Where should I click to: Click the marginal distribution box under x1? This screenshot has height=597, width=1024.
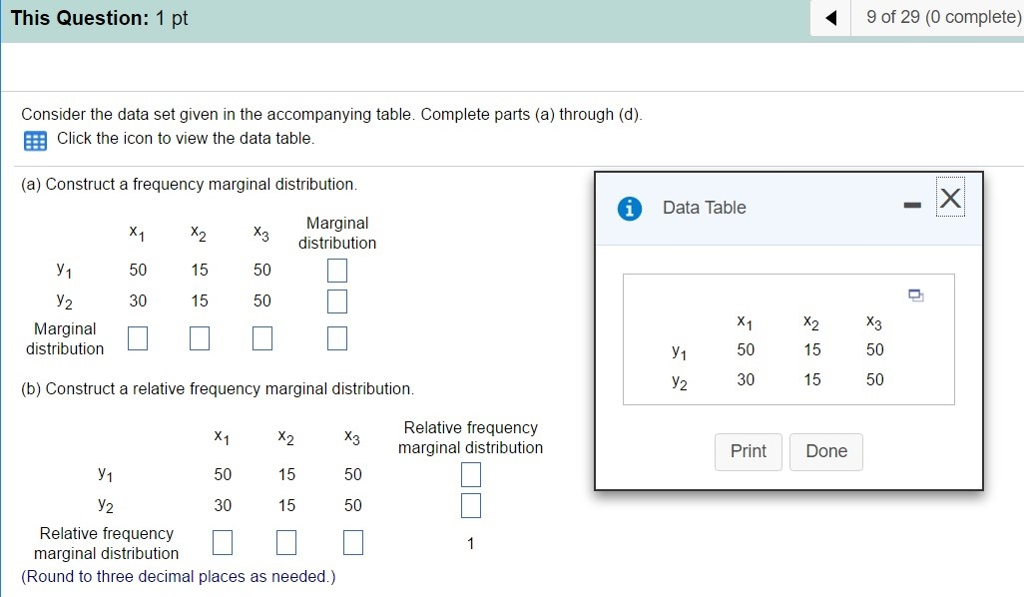[137, 338]
